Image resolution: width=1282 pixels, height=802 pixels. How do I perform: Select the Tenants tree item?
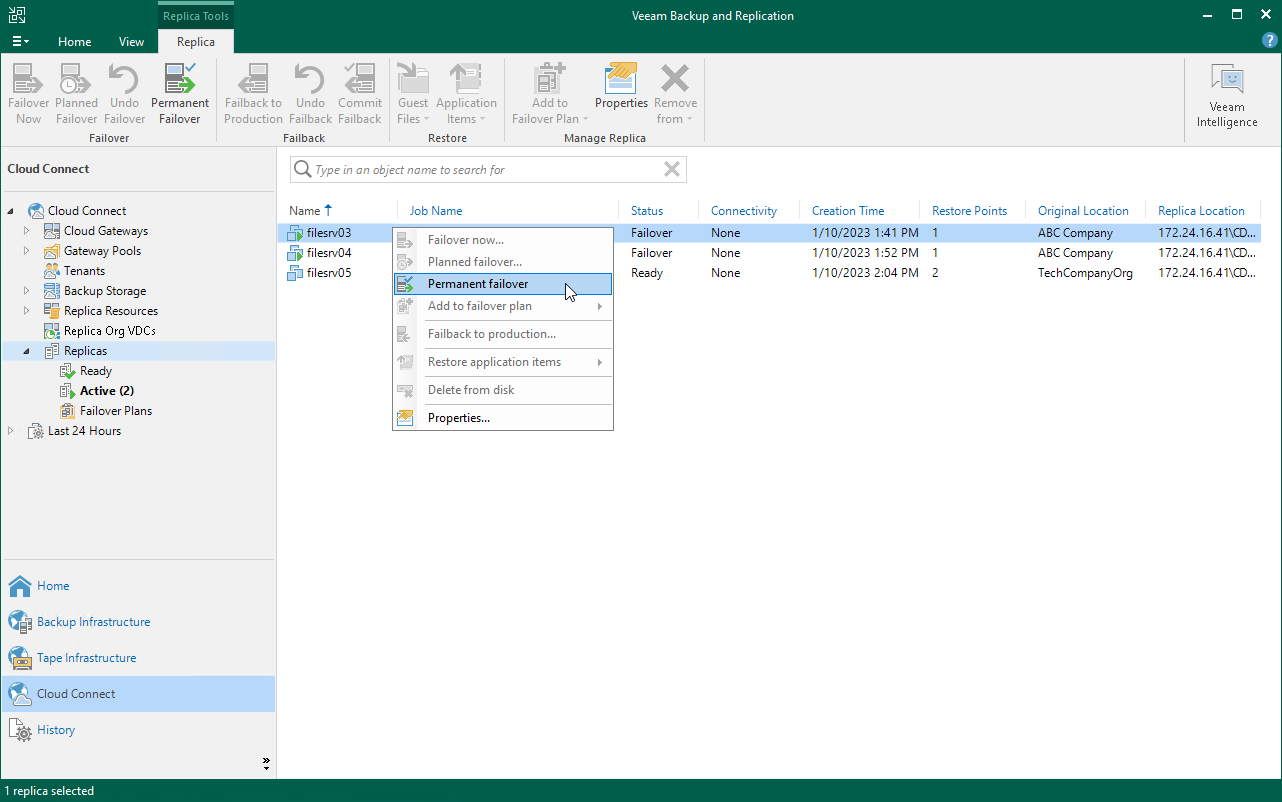pyautogui.click(x=84, y=271)
